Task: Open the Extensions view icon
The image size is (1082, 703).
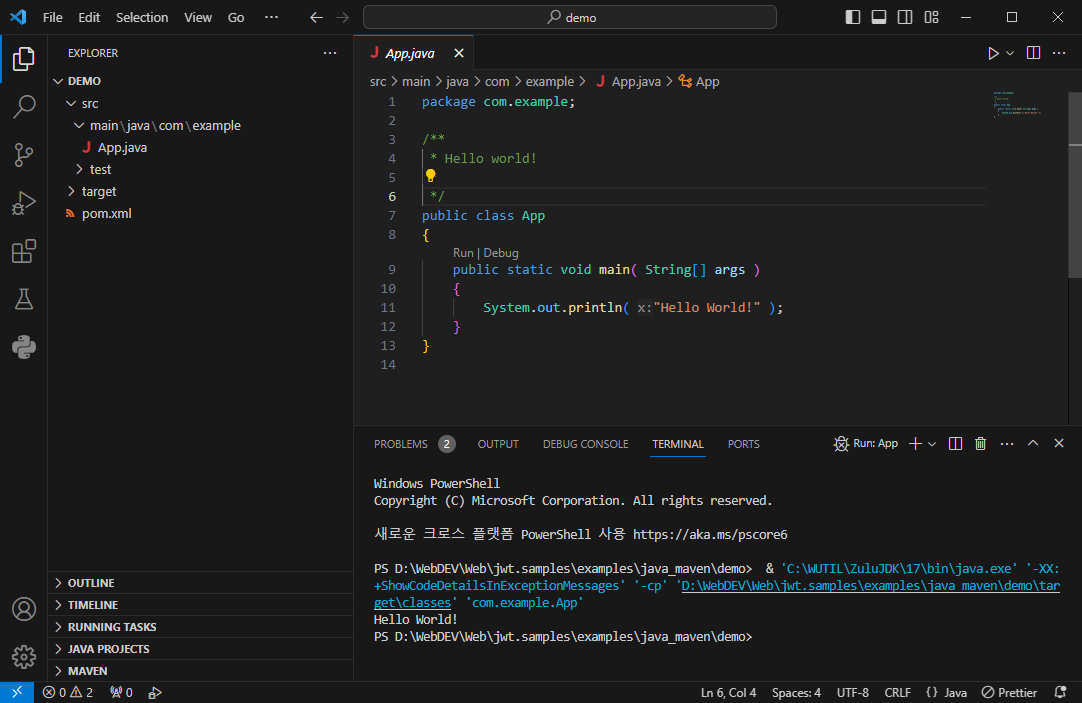Action: [x=24, y=252]
